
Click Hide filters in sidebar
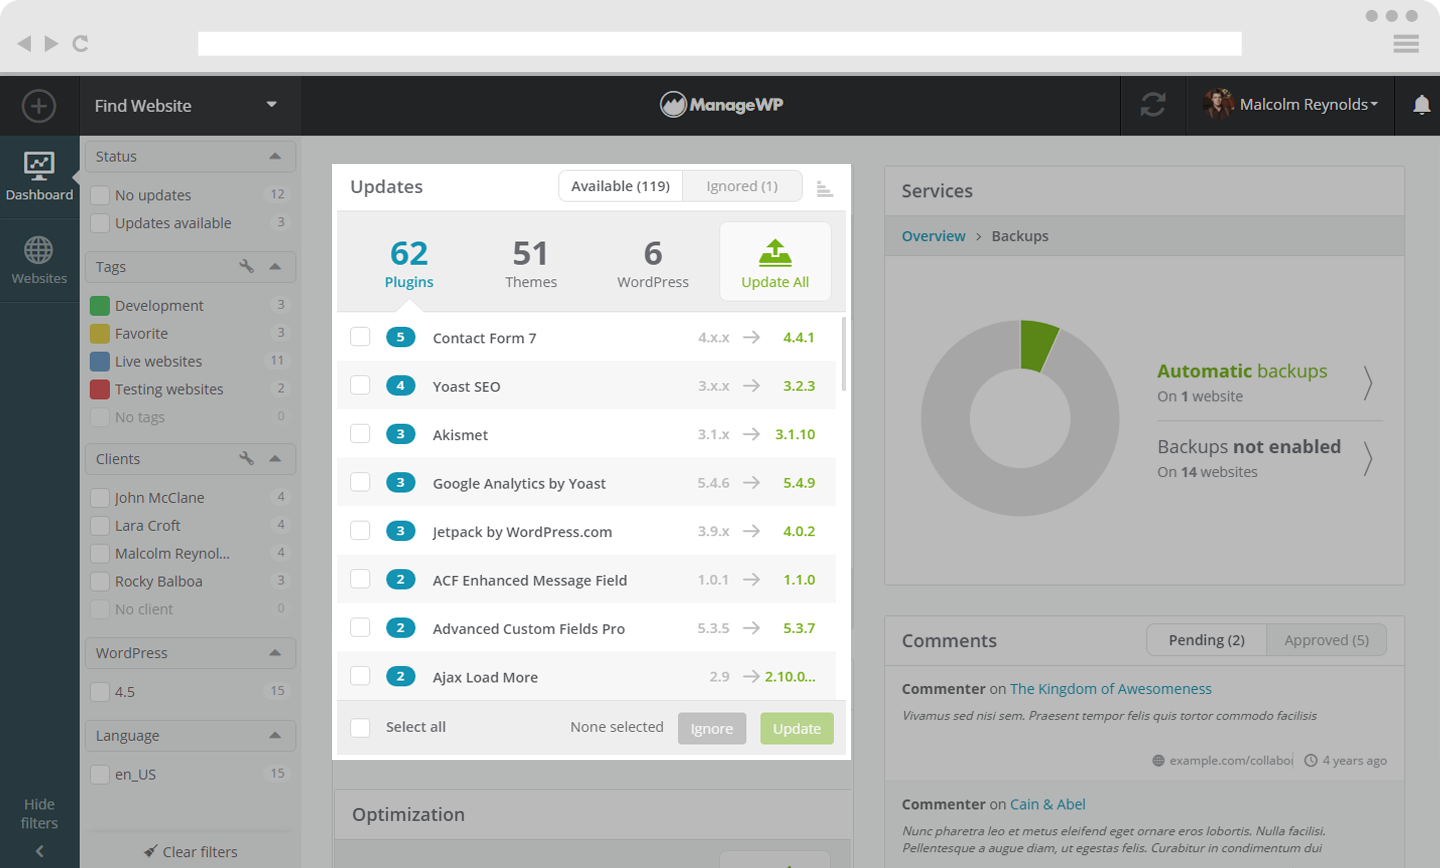click(x=39, y=813)
